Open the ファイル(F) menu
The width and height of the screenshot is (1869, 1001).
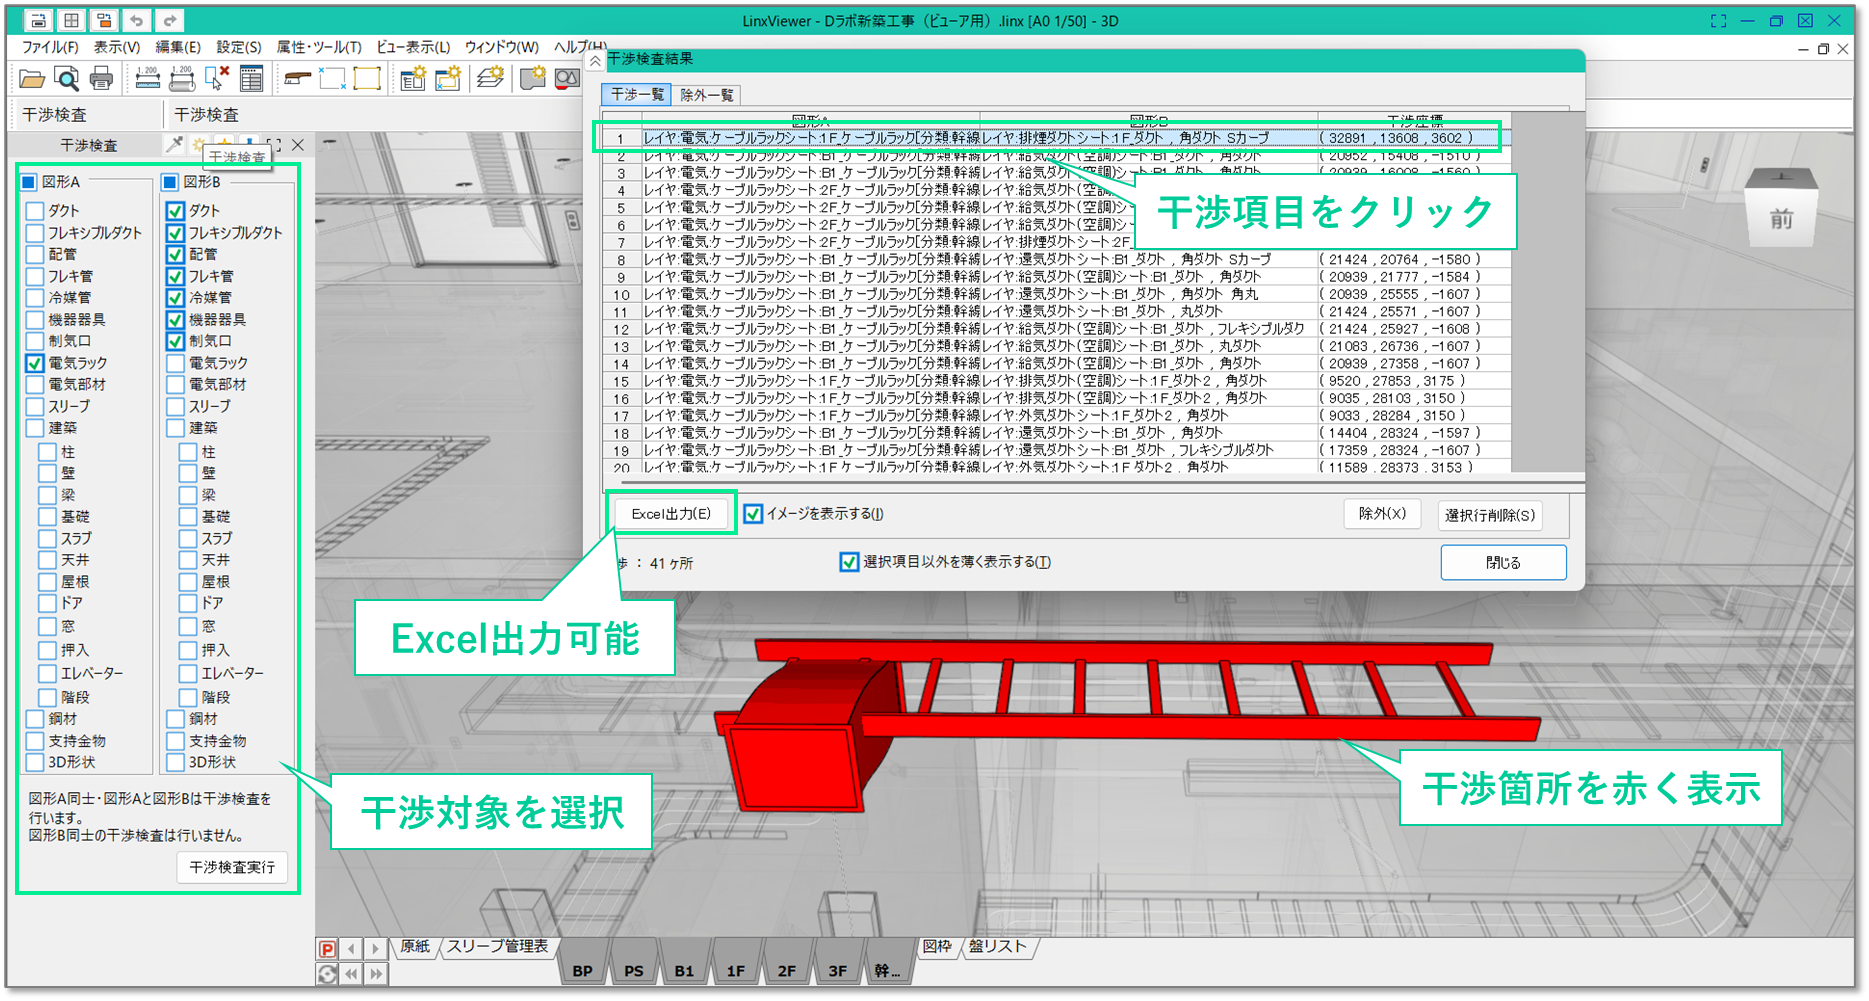pos(50,47)
